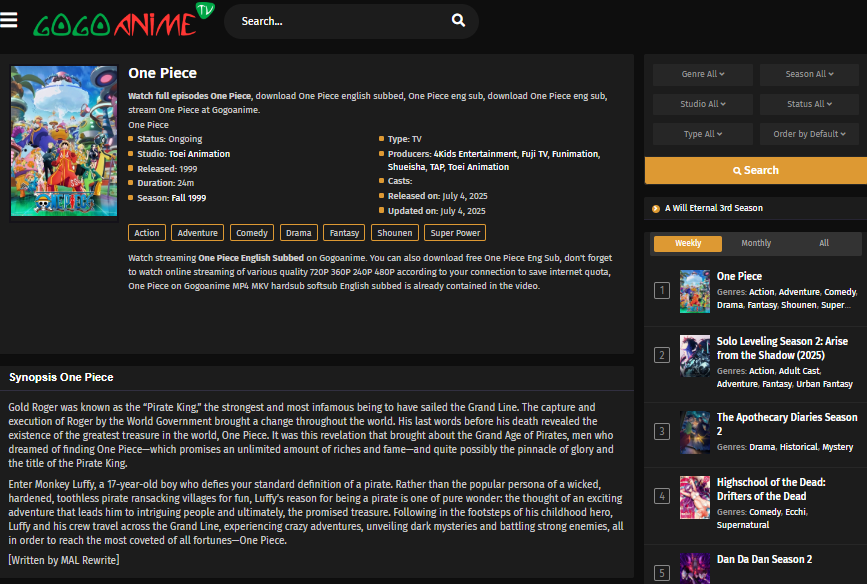The image size is (867, 584).
Task: Click the Ecchi genre under Highschool of the Dead
Action: 796,512
